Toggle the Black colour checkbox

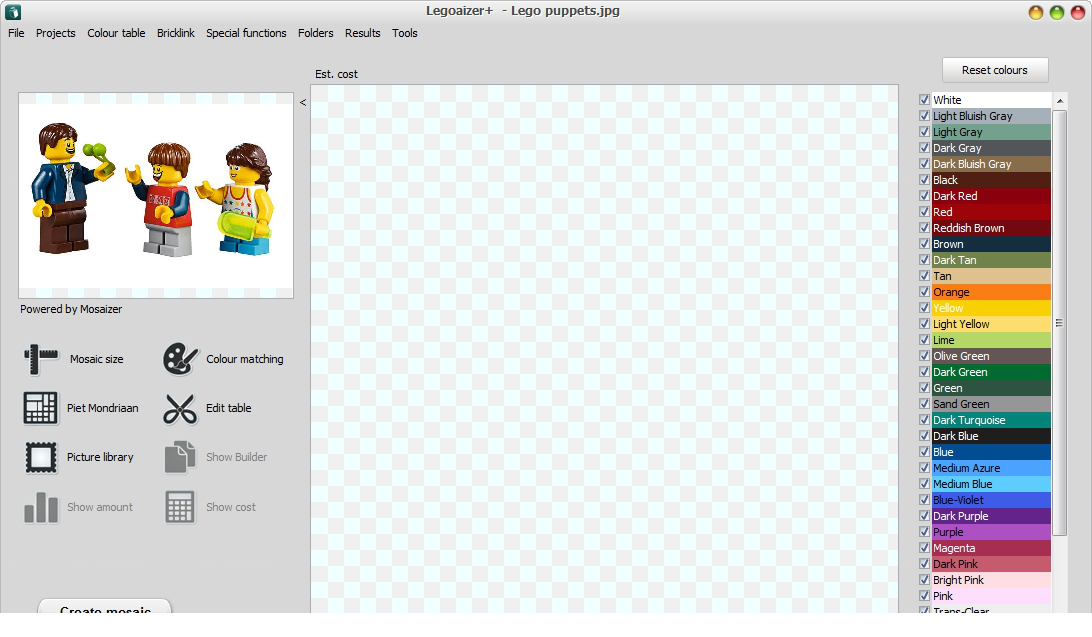click(924, 180)
